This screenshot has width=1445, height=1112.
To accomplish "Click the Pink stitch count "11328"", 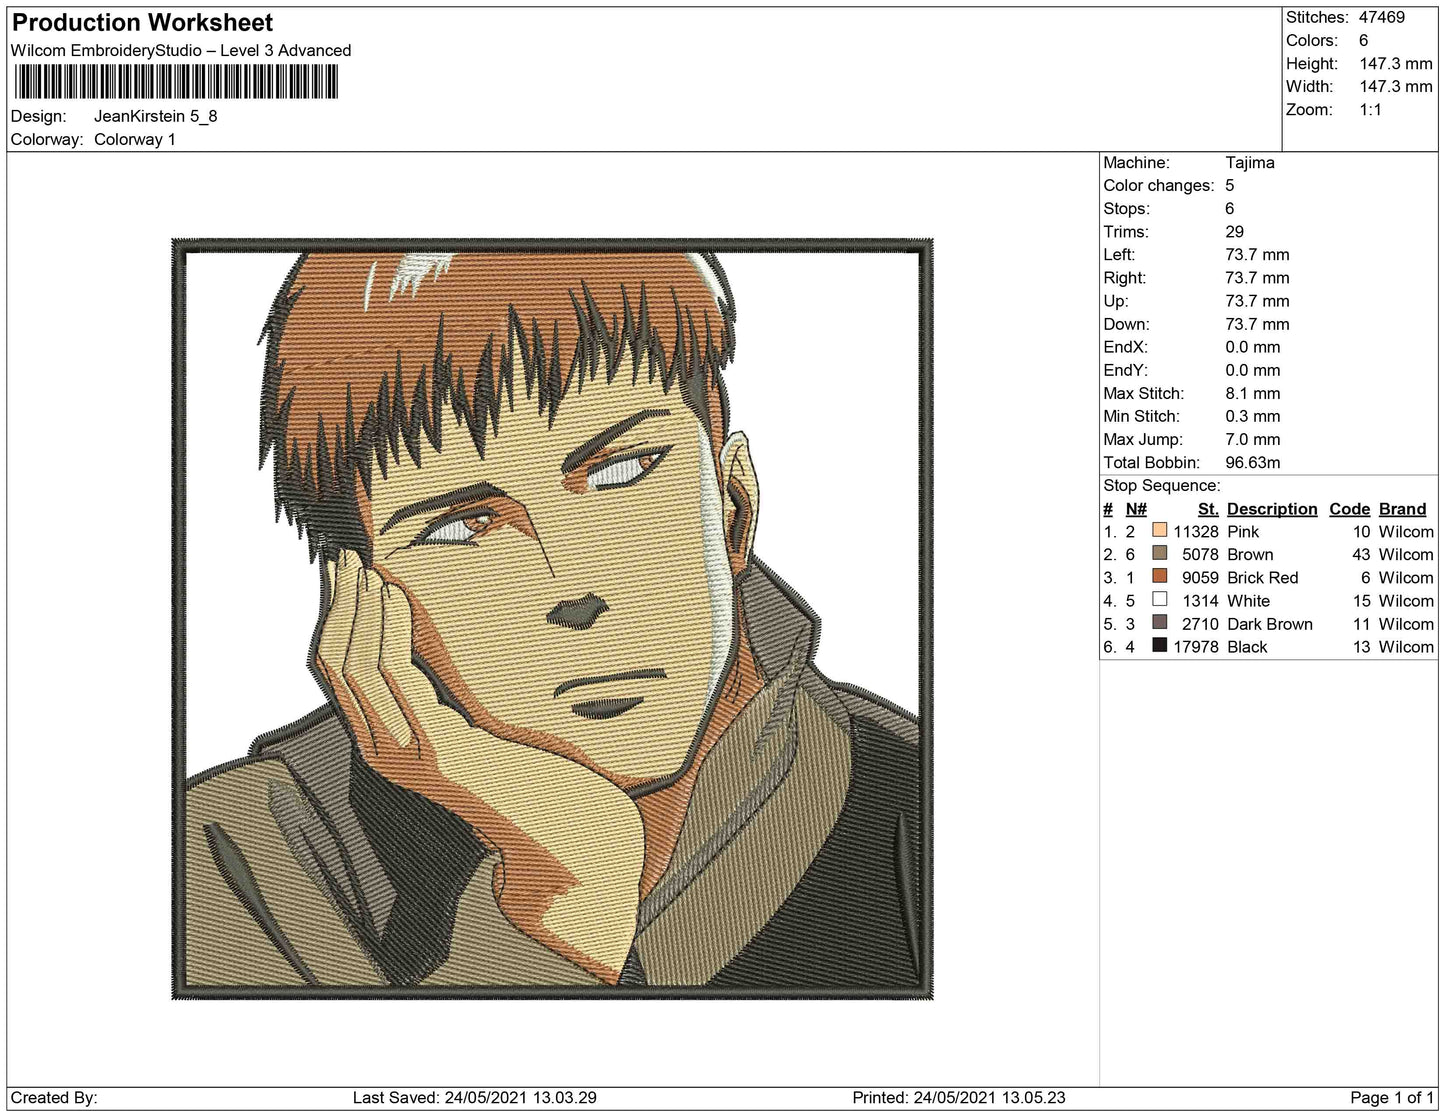I will click(1196, 532).
